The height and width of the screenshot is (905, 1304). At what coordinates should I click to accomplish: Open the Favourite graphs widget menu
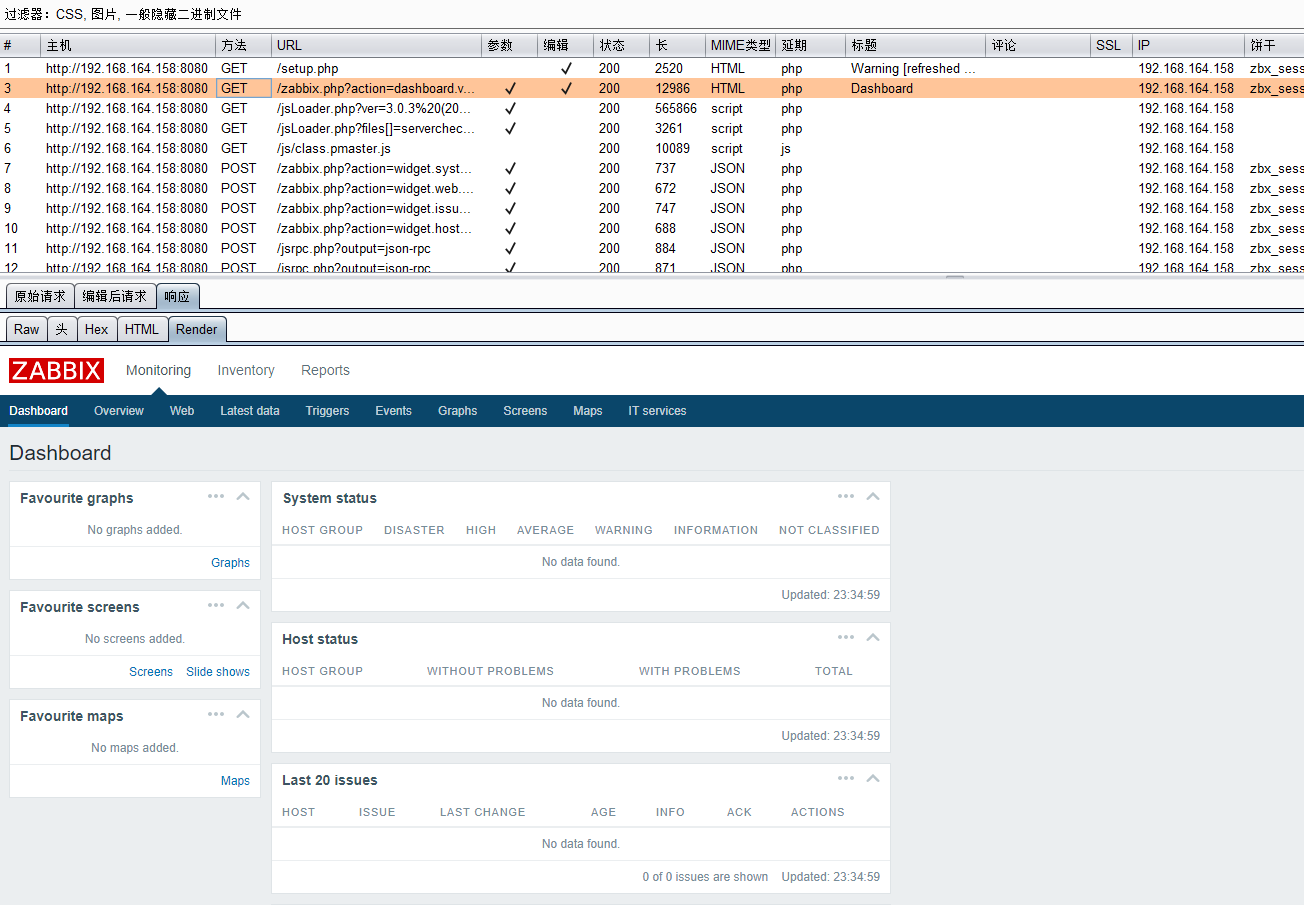coord(216,495)
